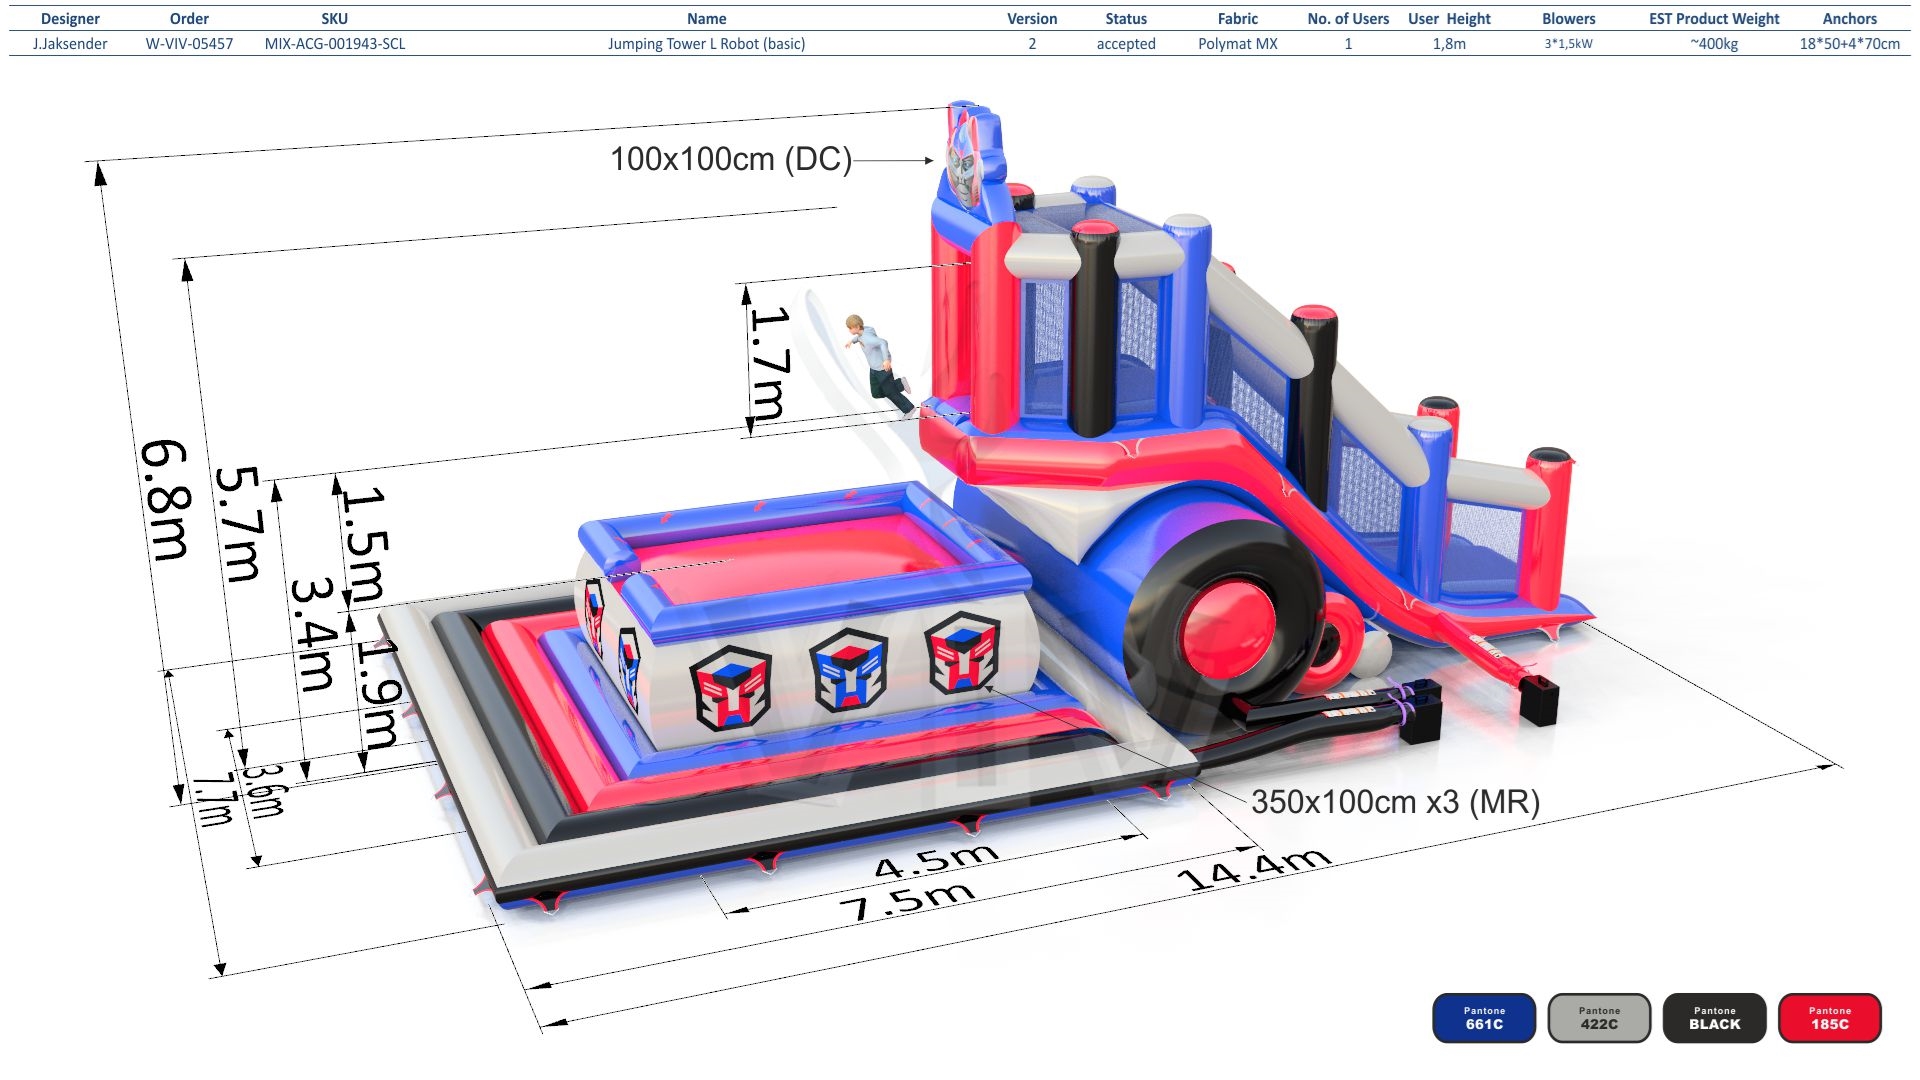
Task: Click the child figure on the slide
Action: tap(878, 363)
